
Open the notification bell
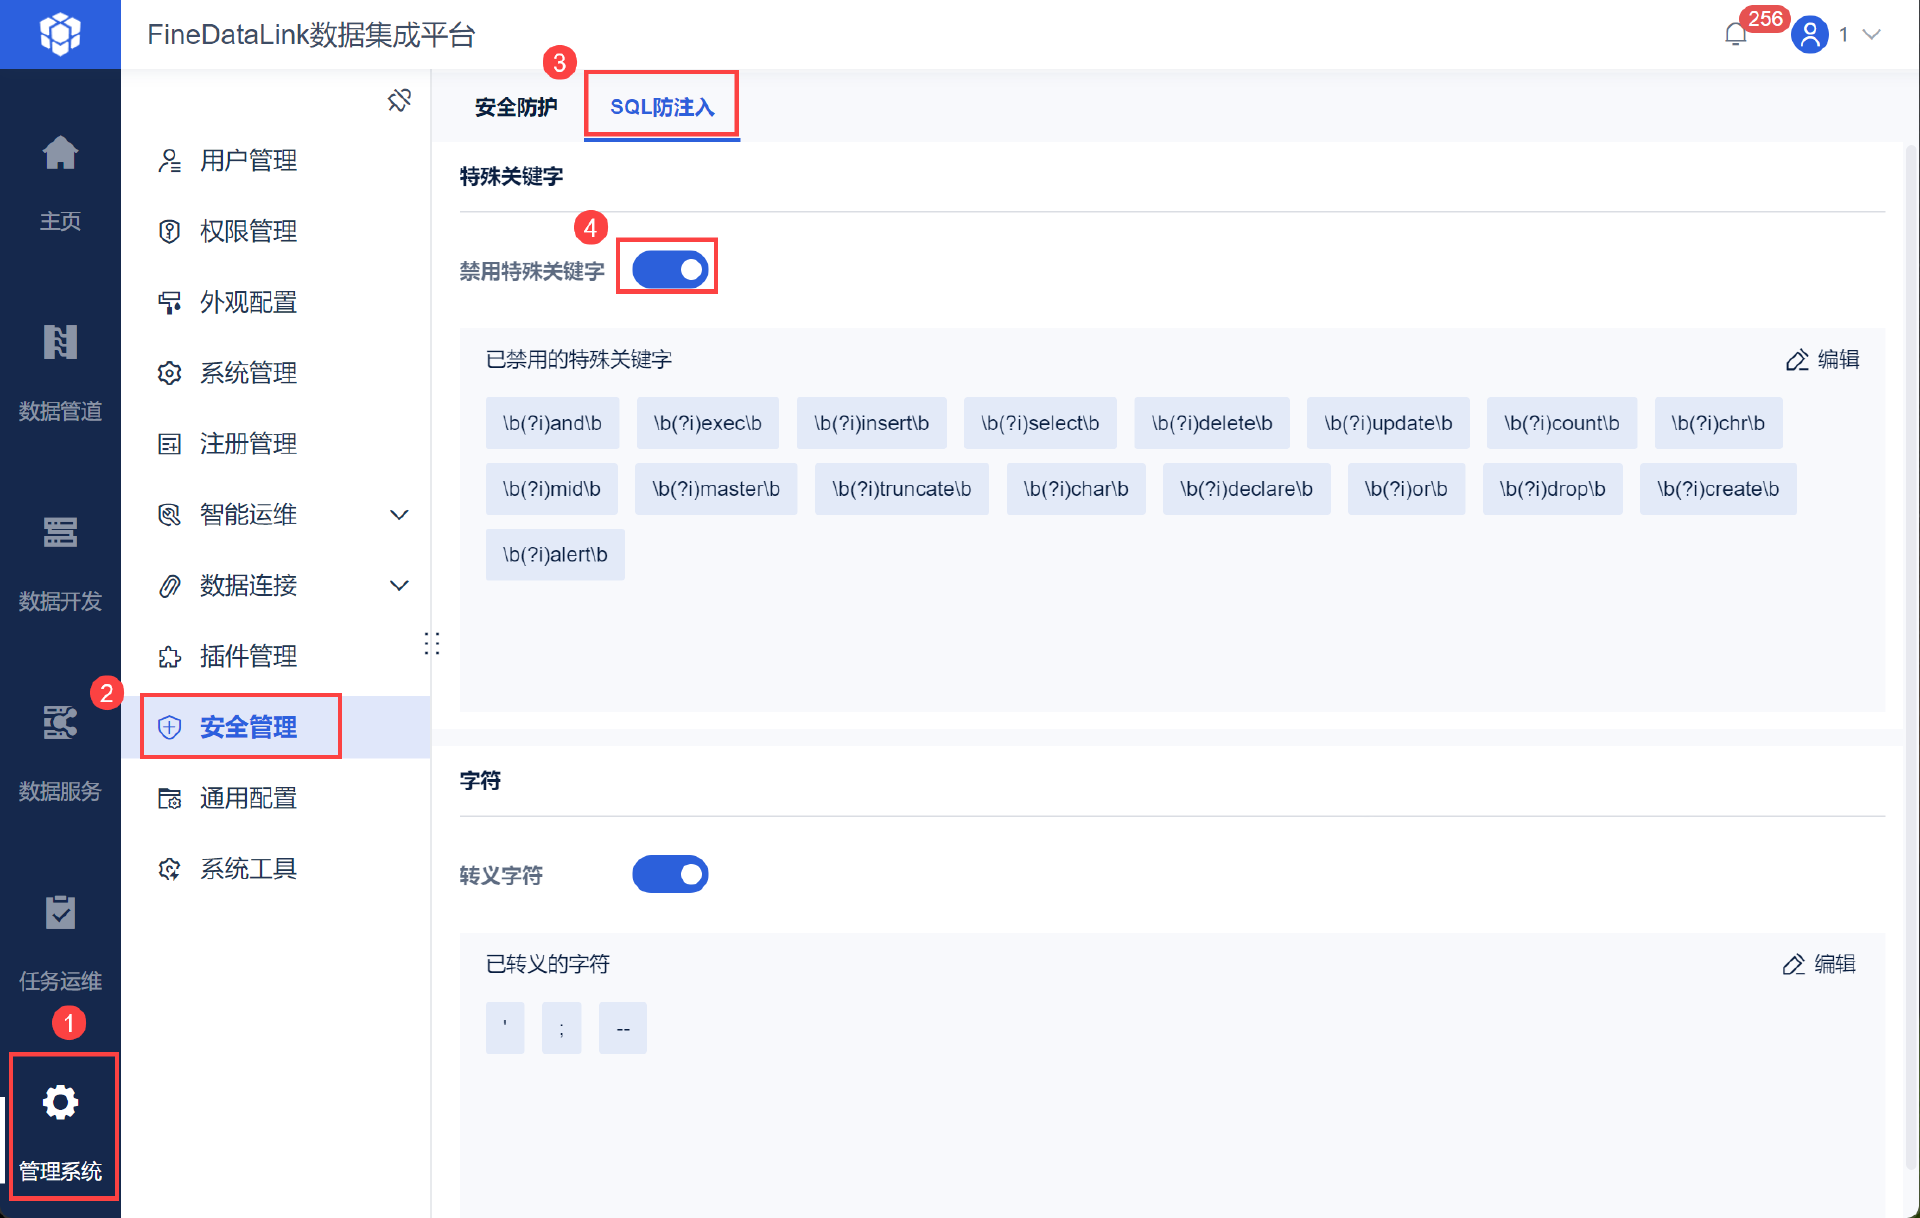(1736, 35)
